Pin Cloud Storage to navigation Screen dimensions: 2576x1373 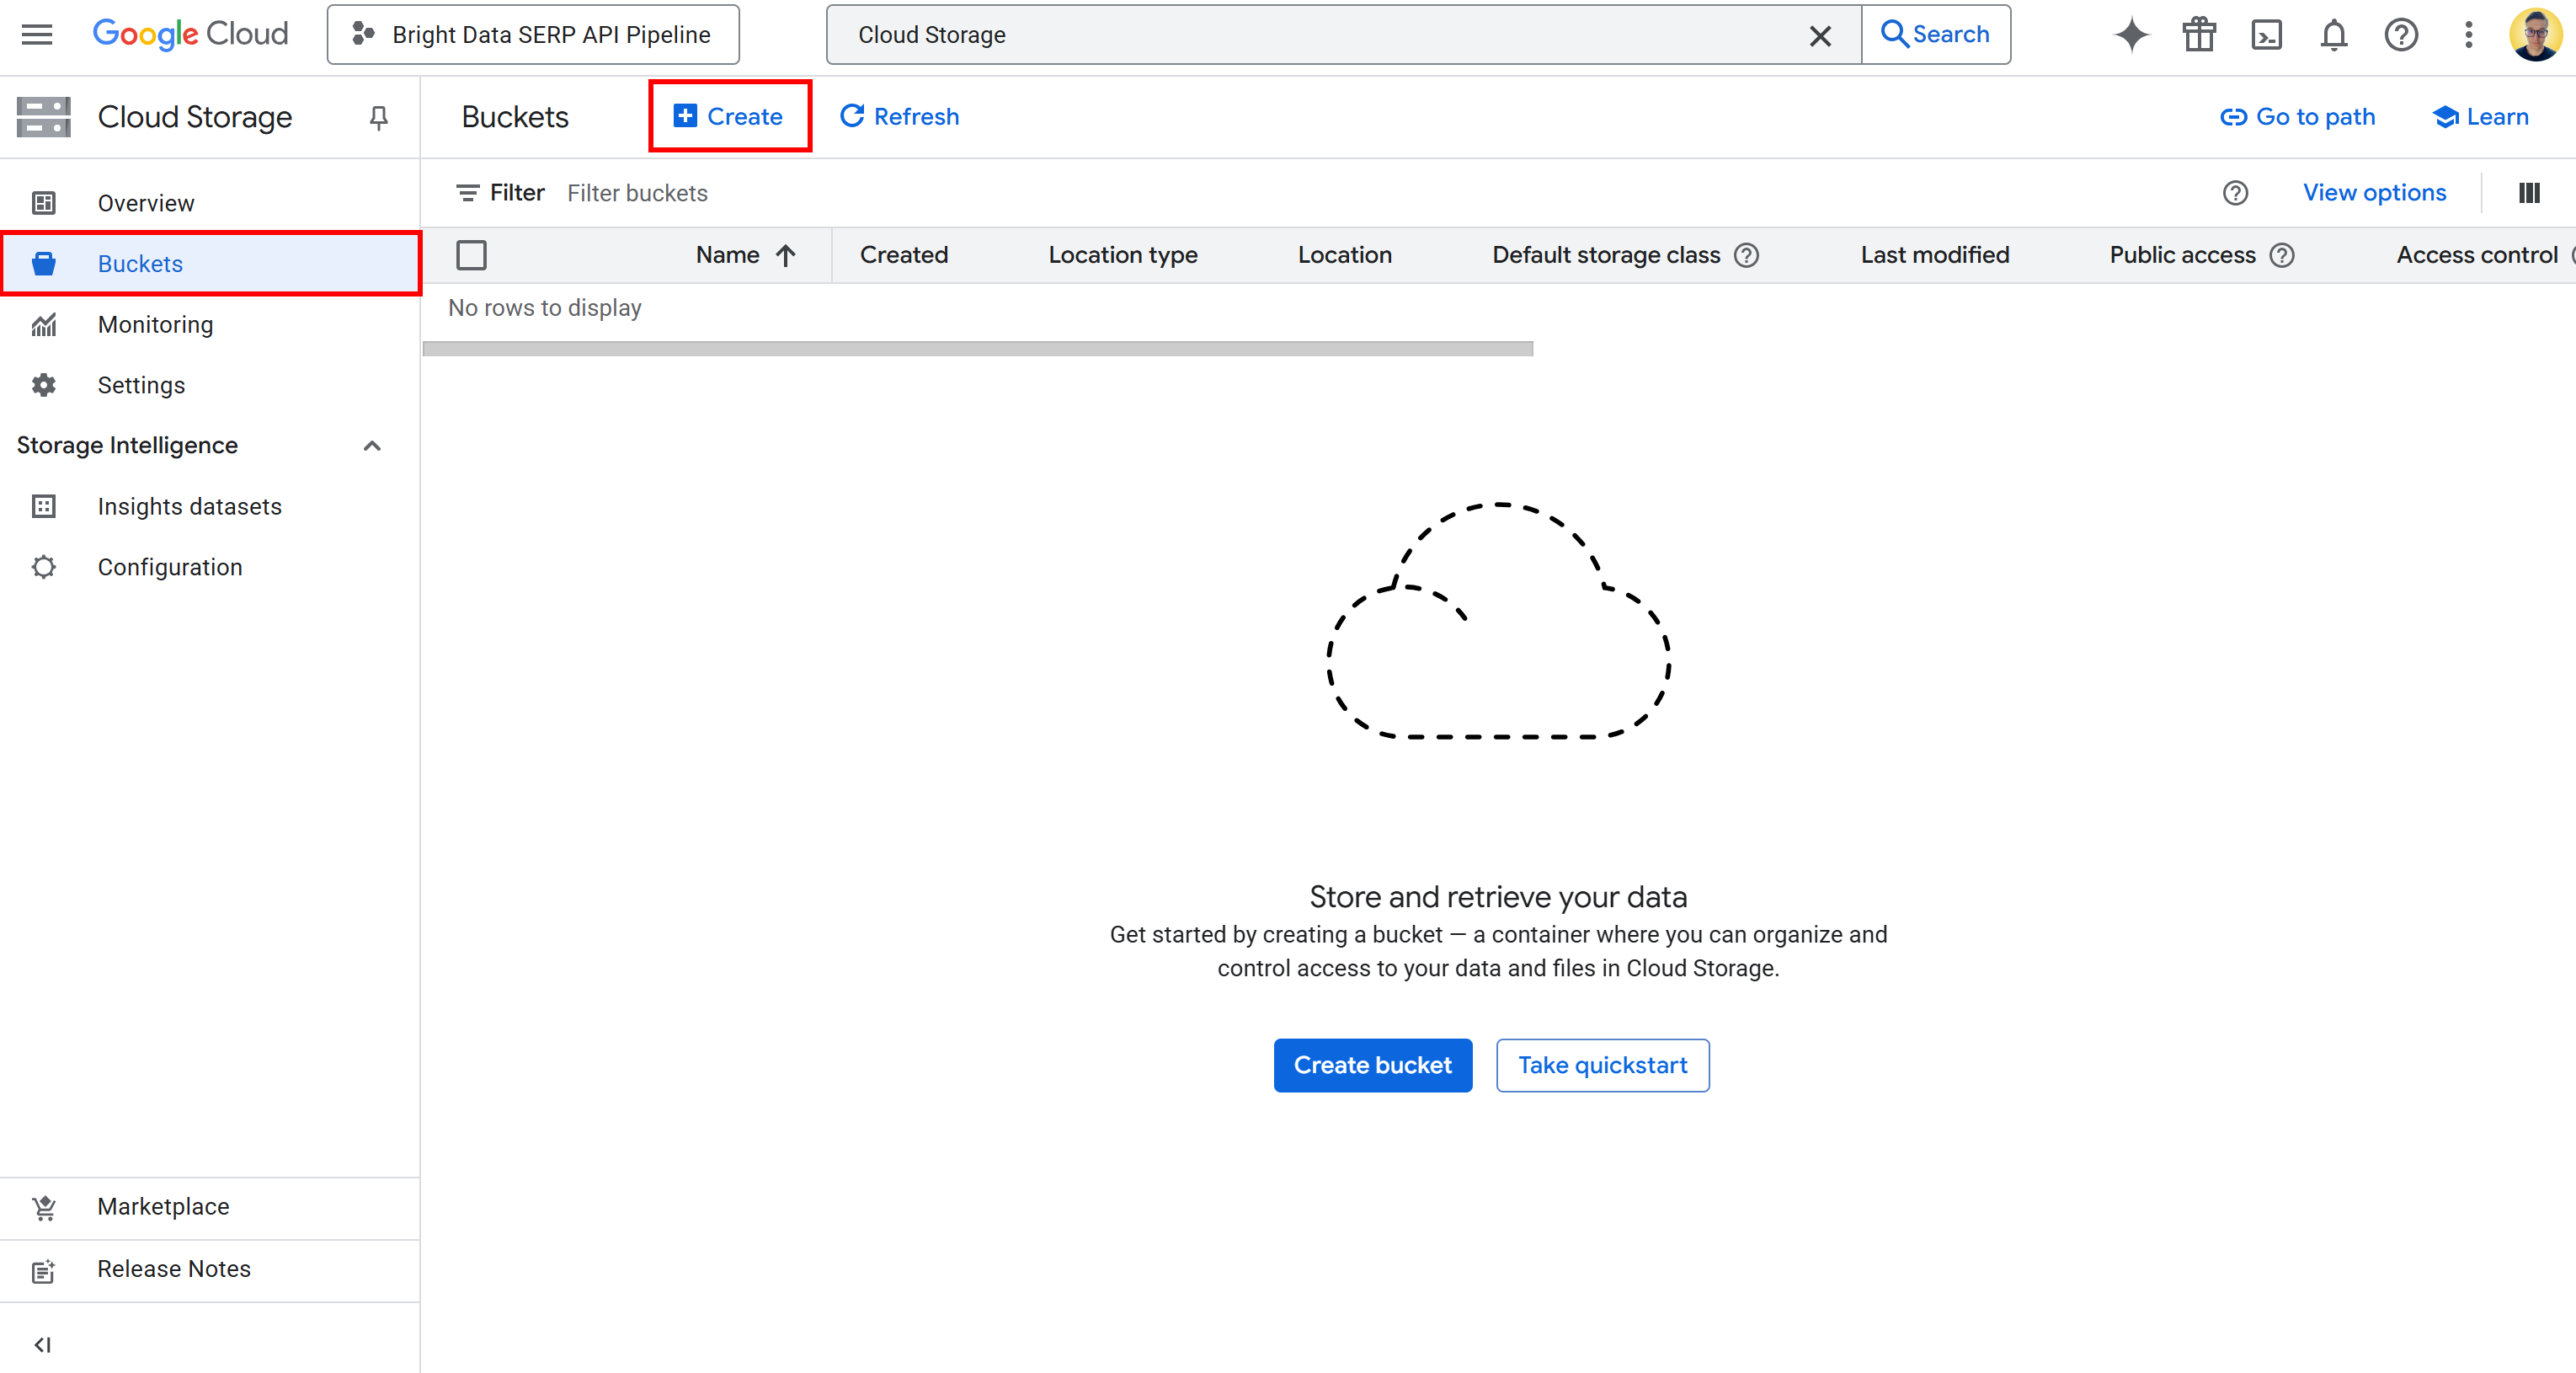click(x=378, y=117)
